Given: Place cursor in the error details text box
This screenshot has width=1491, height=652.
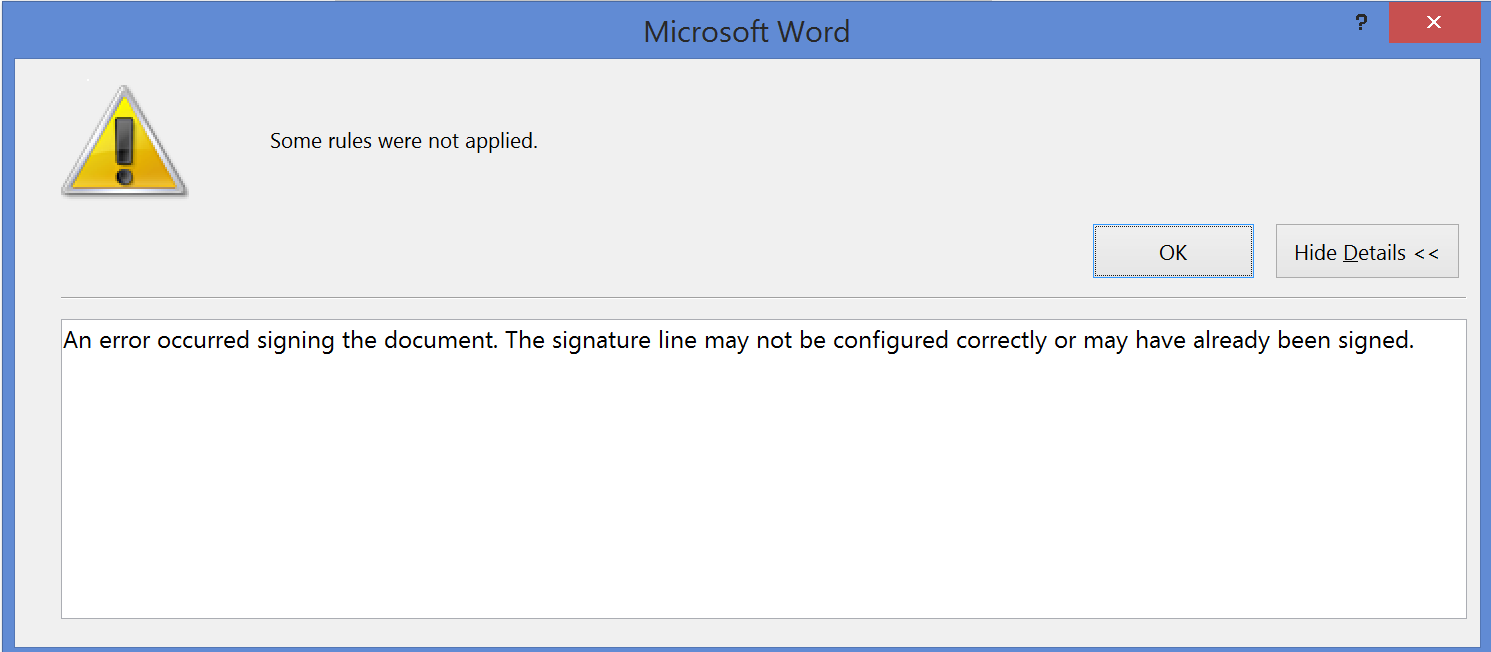Looking at the screenshot, I should [764, 468].
